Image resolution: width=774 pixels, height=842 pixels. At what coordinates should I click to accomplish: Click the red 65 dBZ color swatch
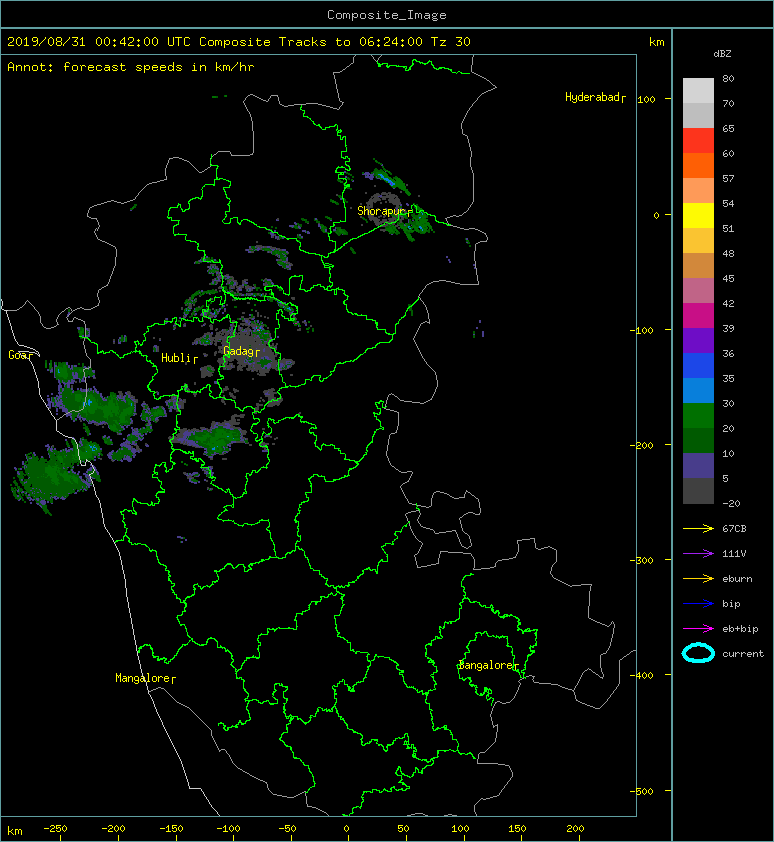click(698, 141)
